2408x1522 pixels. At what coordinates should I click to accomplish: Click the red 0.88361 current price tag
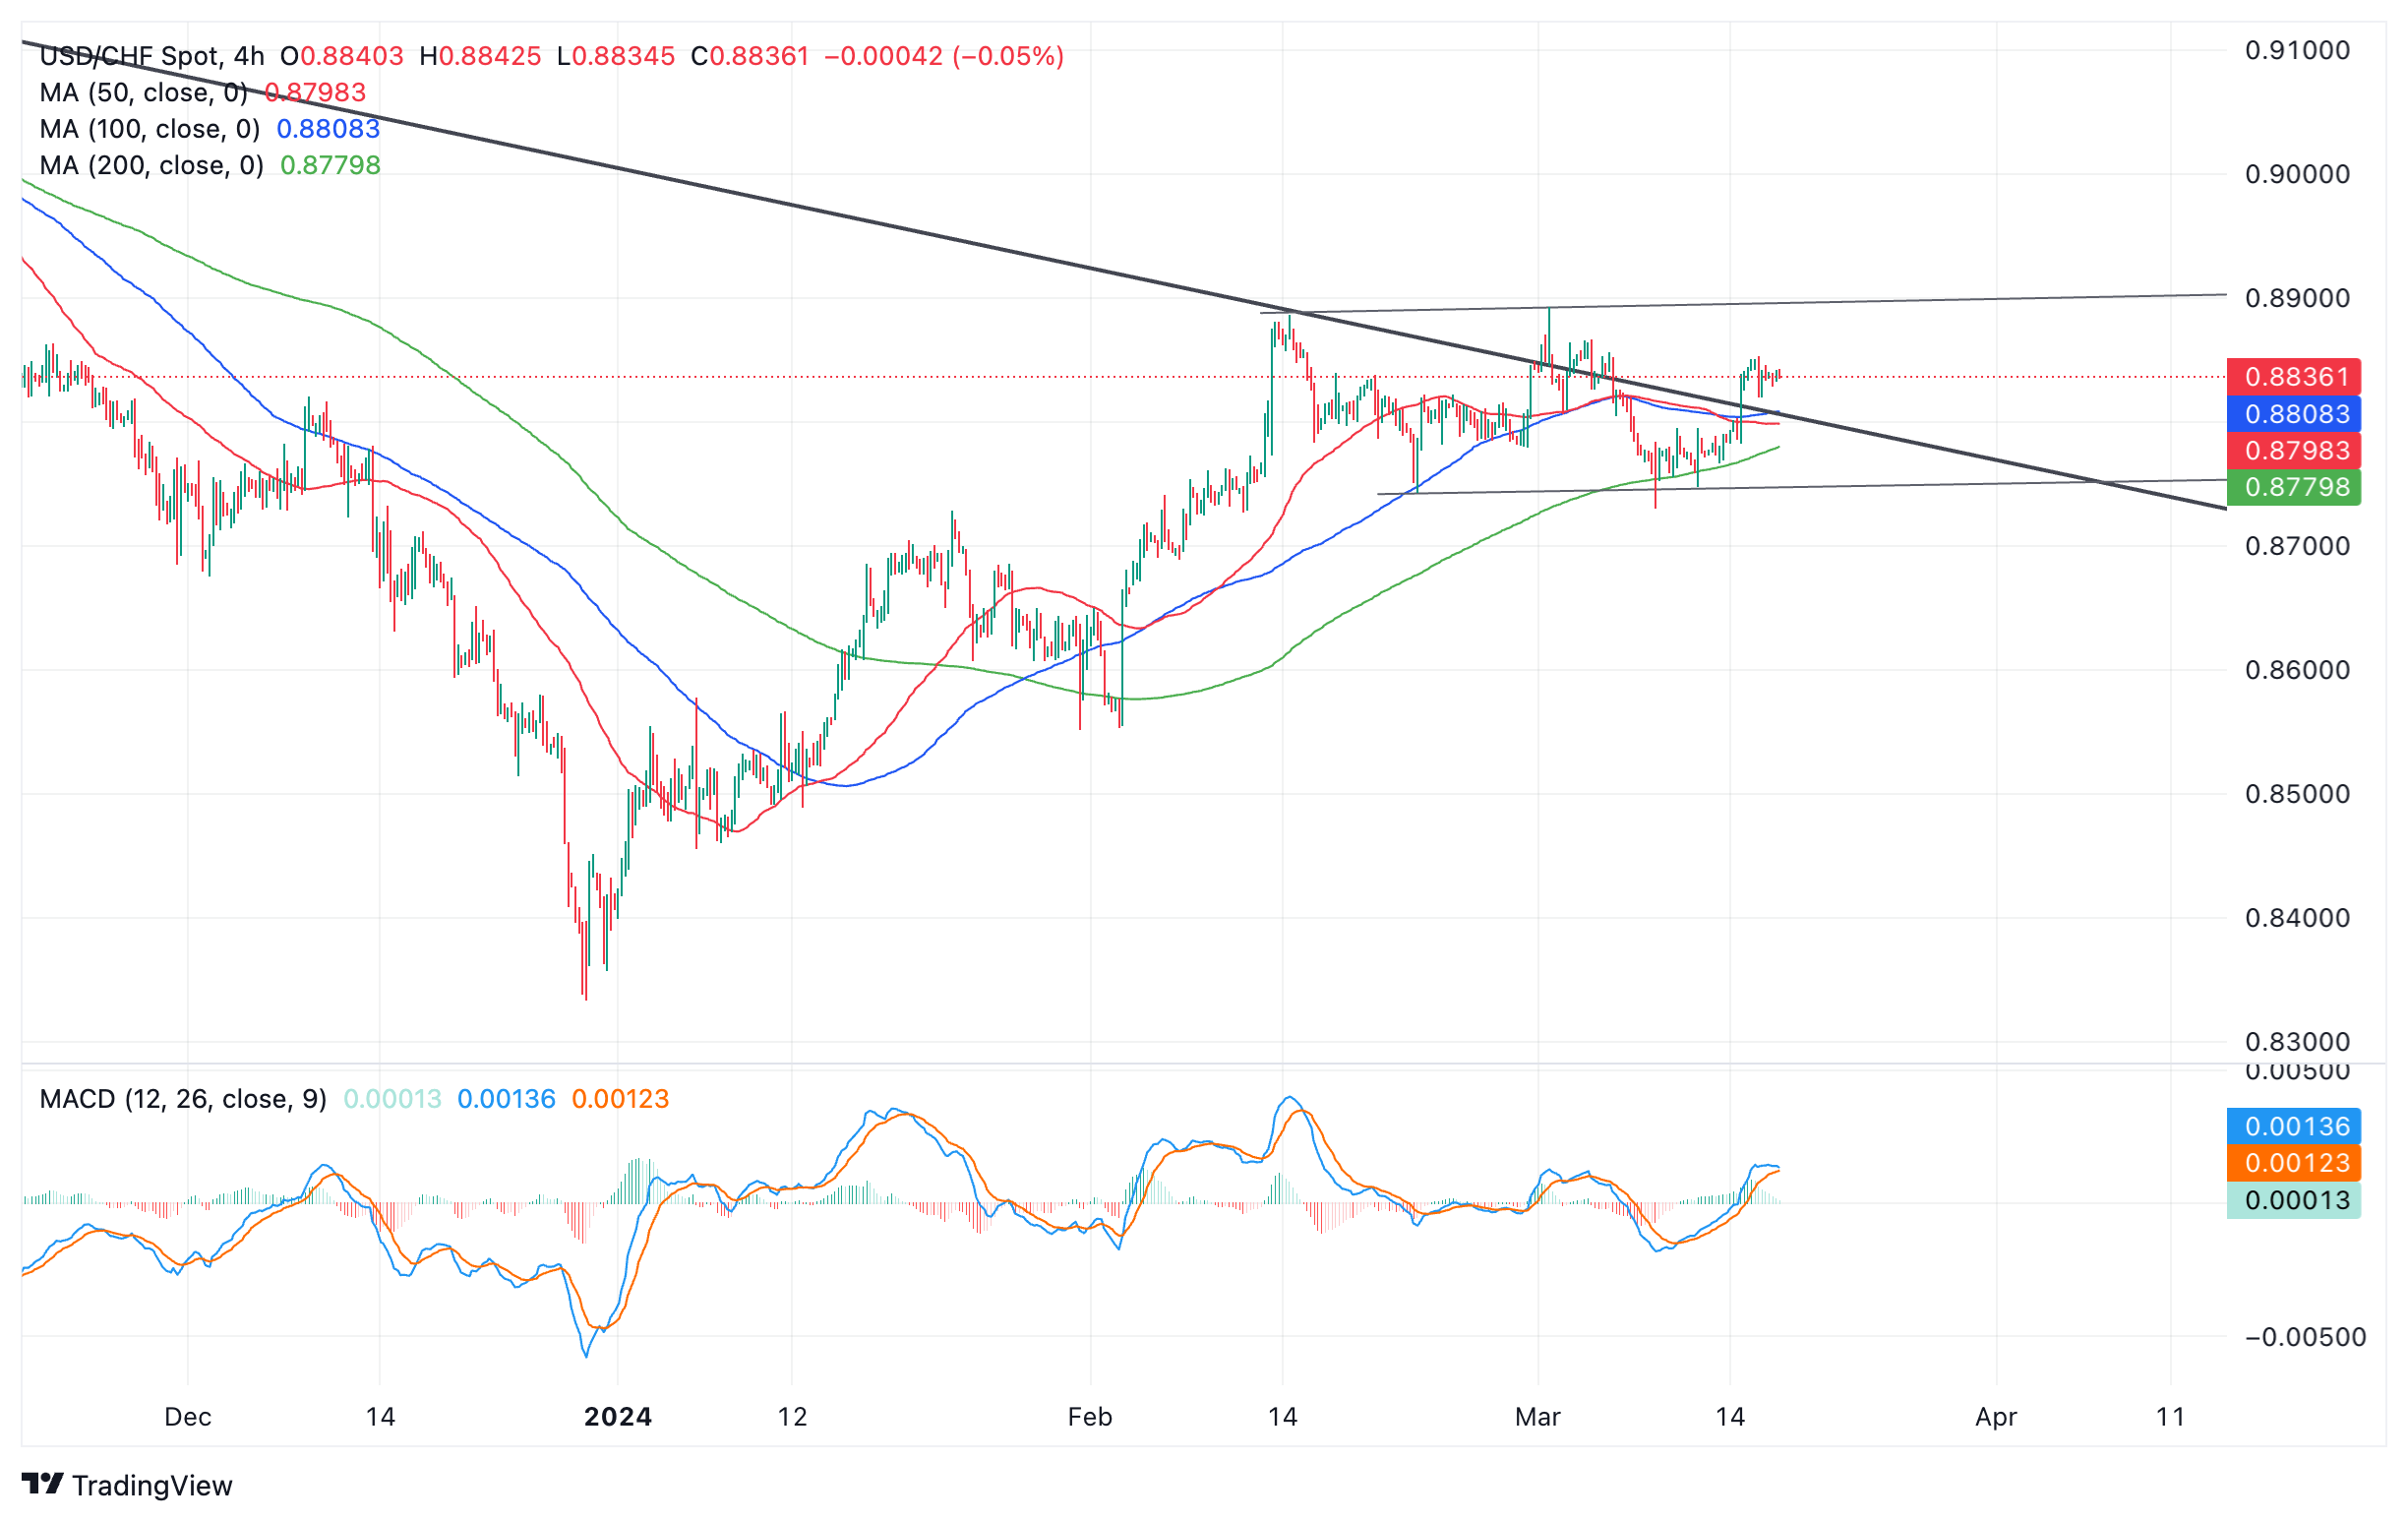pos(2294,377)
